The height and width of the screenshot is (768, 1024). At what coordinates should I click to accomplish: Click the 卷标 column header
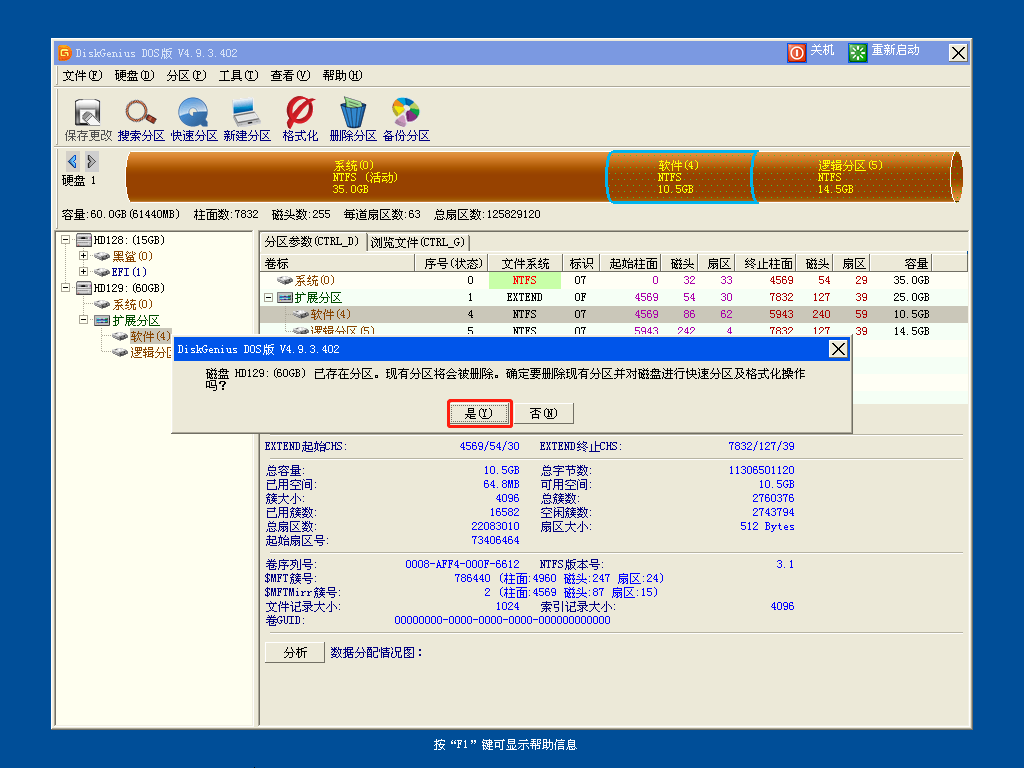(338, 263)
